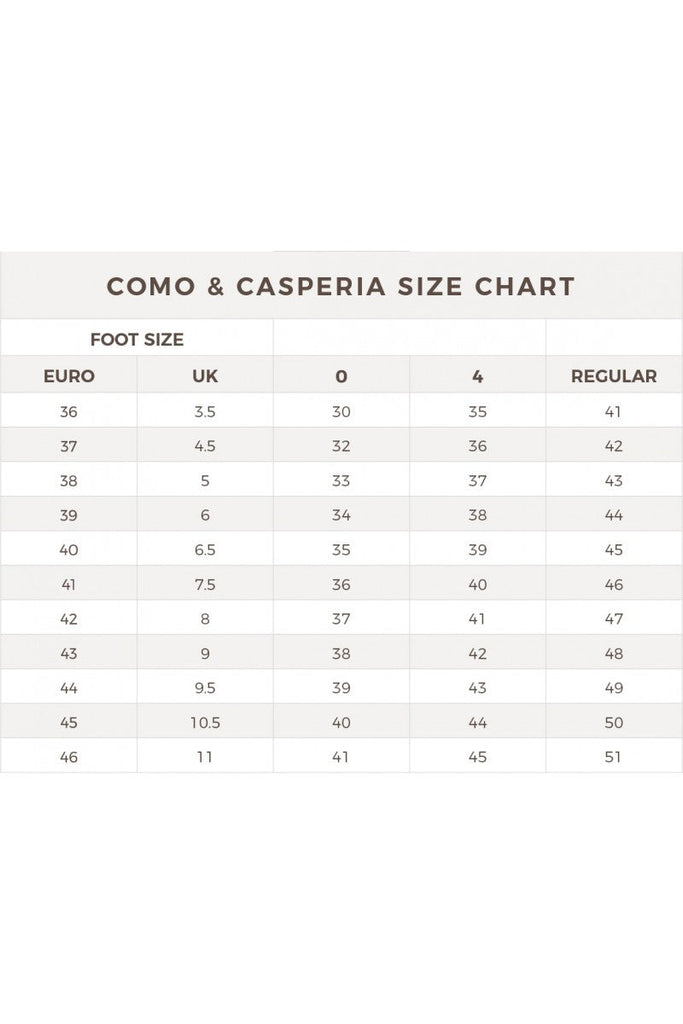683x1024 pixels.
Task: Click the REGULAR value 47 cell
Action: tap(613, 619)
